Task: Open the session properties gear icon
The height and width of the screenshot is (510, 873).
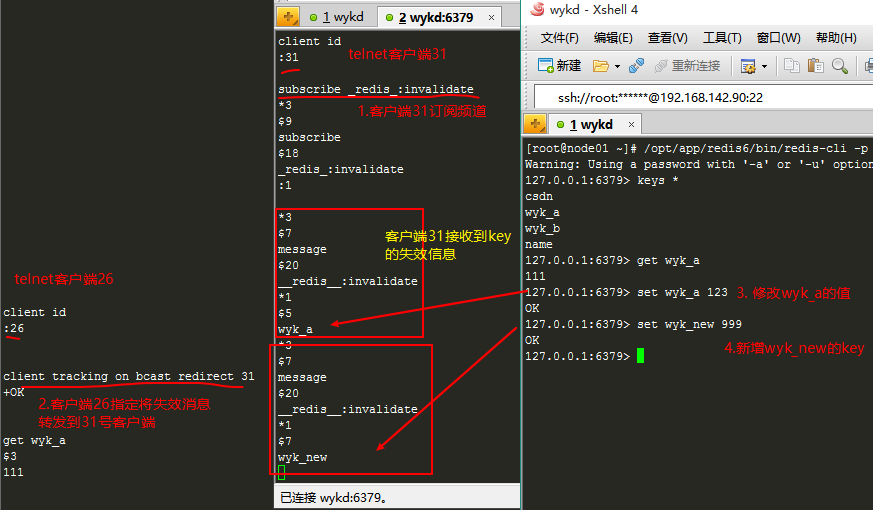Action: (748, 66)
